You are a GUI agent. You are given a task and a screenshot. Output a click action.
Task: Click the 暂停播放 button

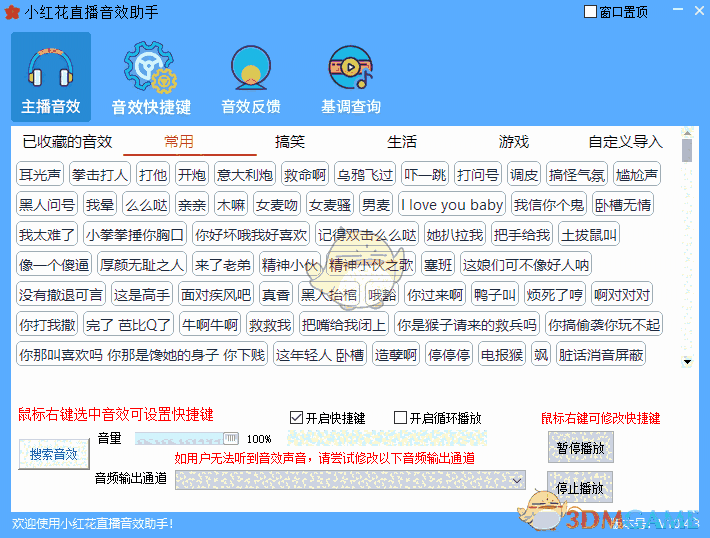tap(580, 448)
